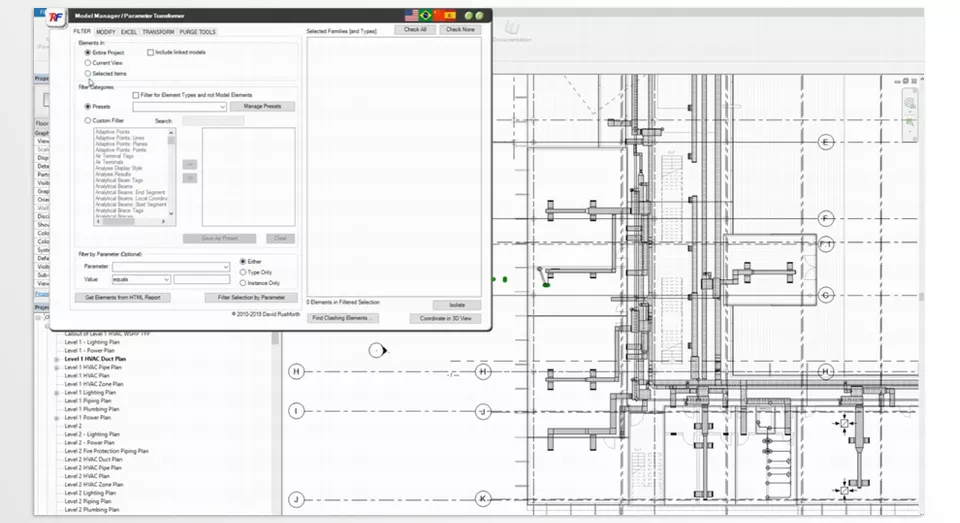
Task: Click the second green round button in the title bar
Action: (x=479, y=15)
